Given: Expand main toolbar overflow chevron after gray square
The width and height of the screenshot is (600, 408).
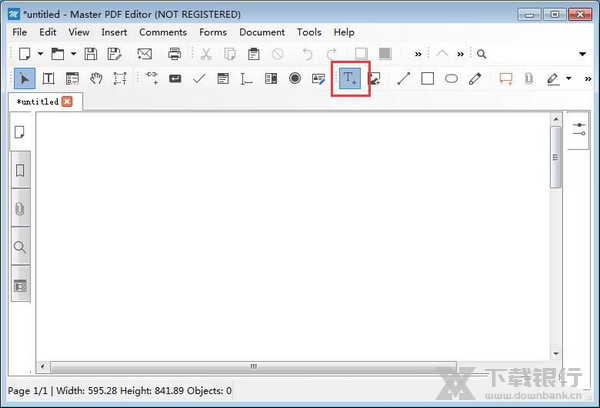Looking at the screenshot, I should point(418,54).
